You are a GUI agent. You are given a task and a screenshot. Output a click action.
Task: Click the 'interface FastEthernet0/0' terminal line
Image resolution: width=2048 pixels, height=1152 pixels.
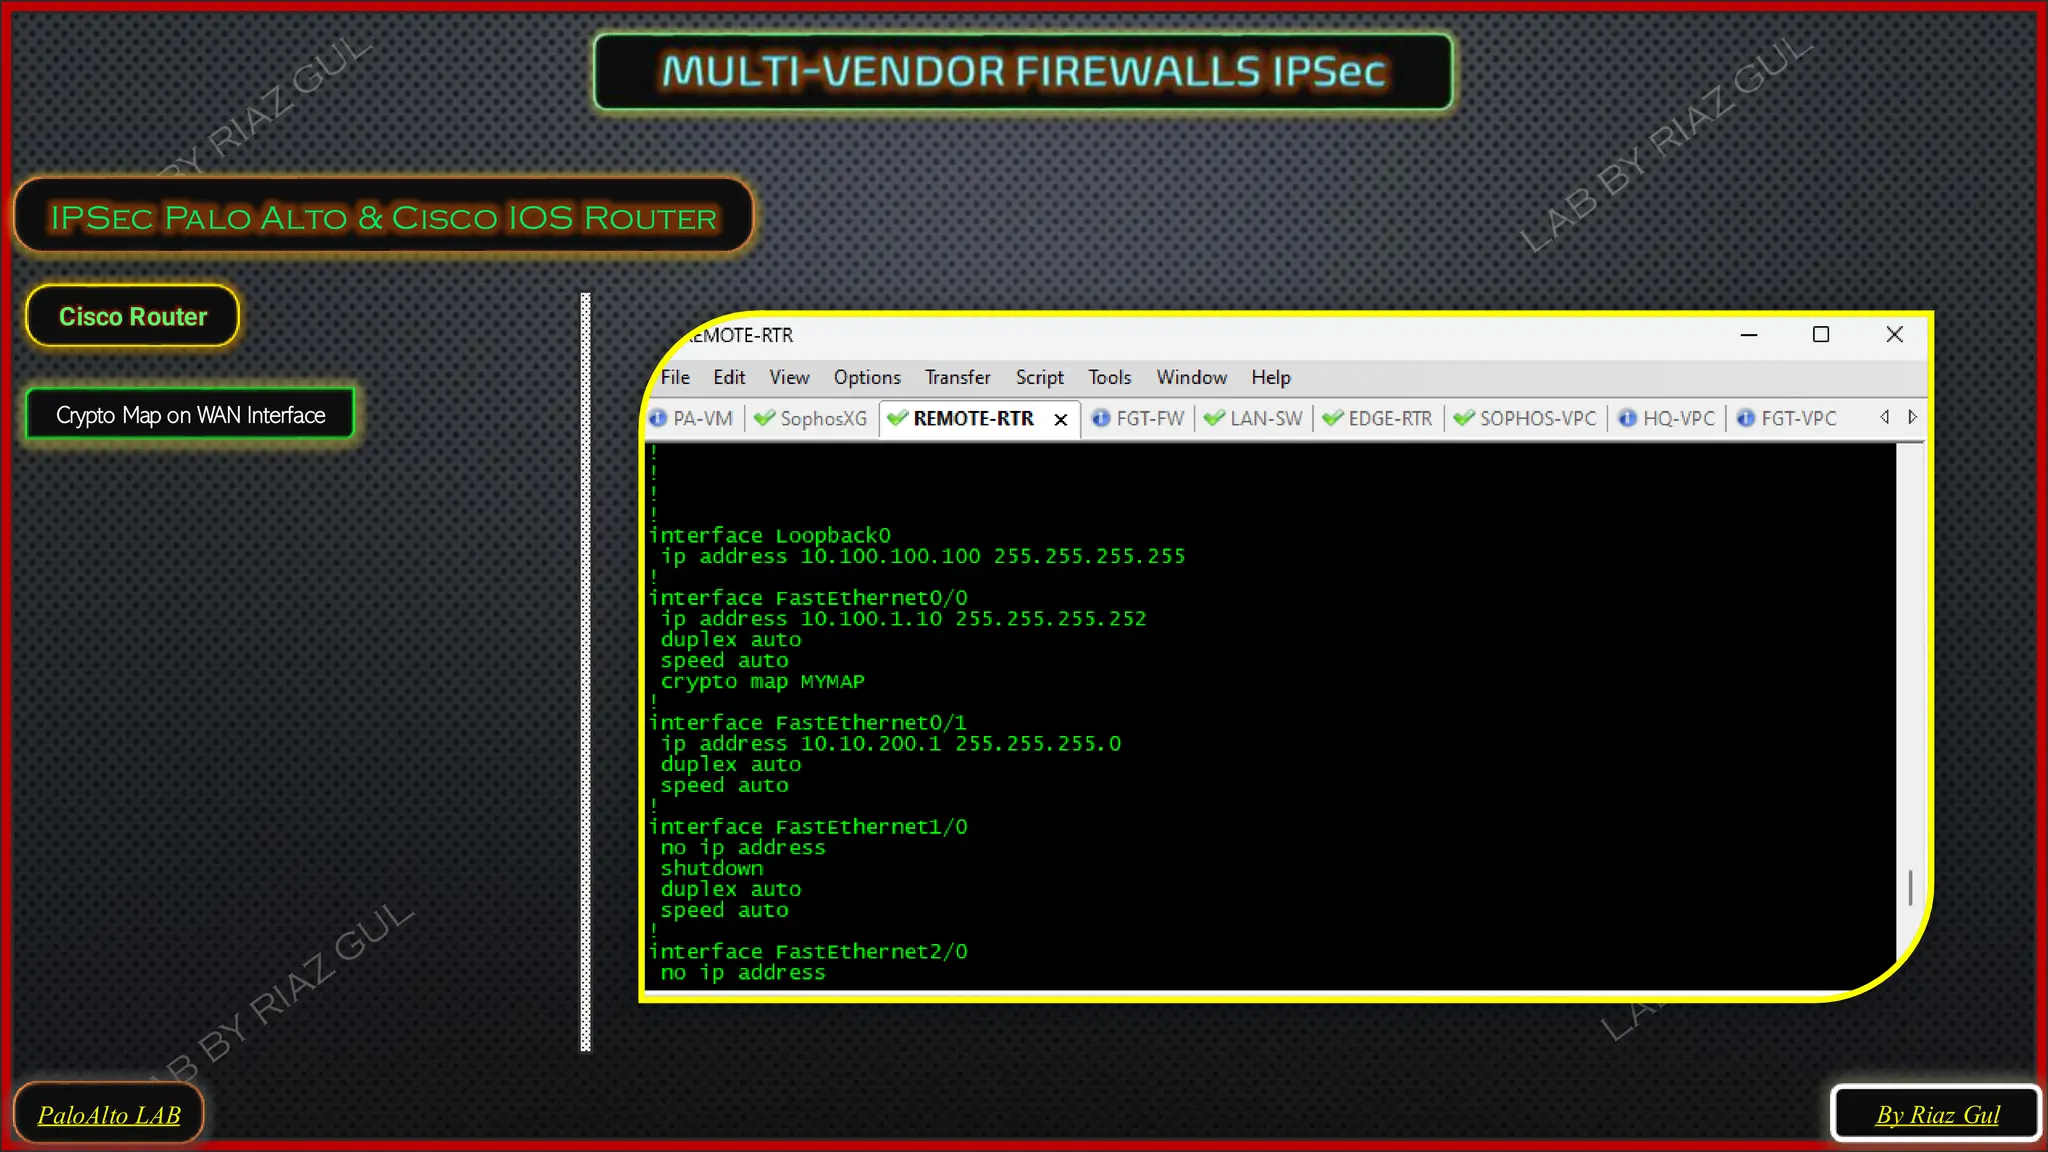point(808,598)
